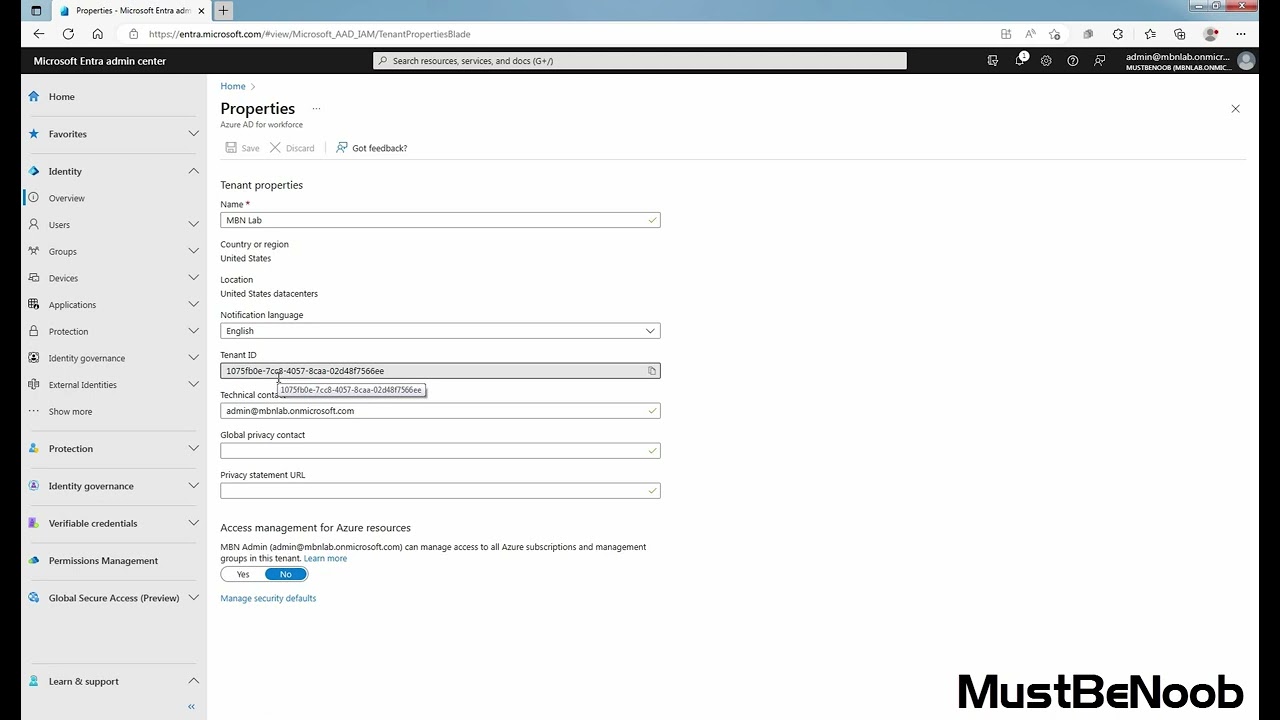Keep Access management toggle on No
Viewport: 1280px width, 720px height.
(x=286, y=574)
